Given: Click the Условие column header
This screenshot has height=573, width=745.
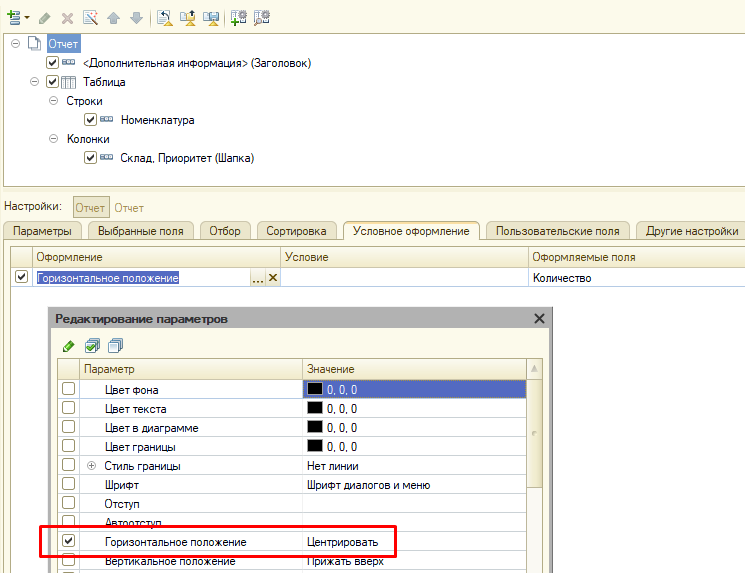Looking at the screenshot, I should [404, 257].
